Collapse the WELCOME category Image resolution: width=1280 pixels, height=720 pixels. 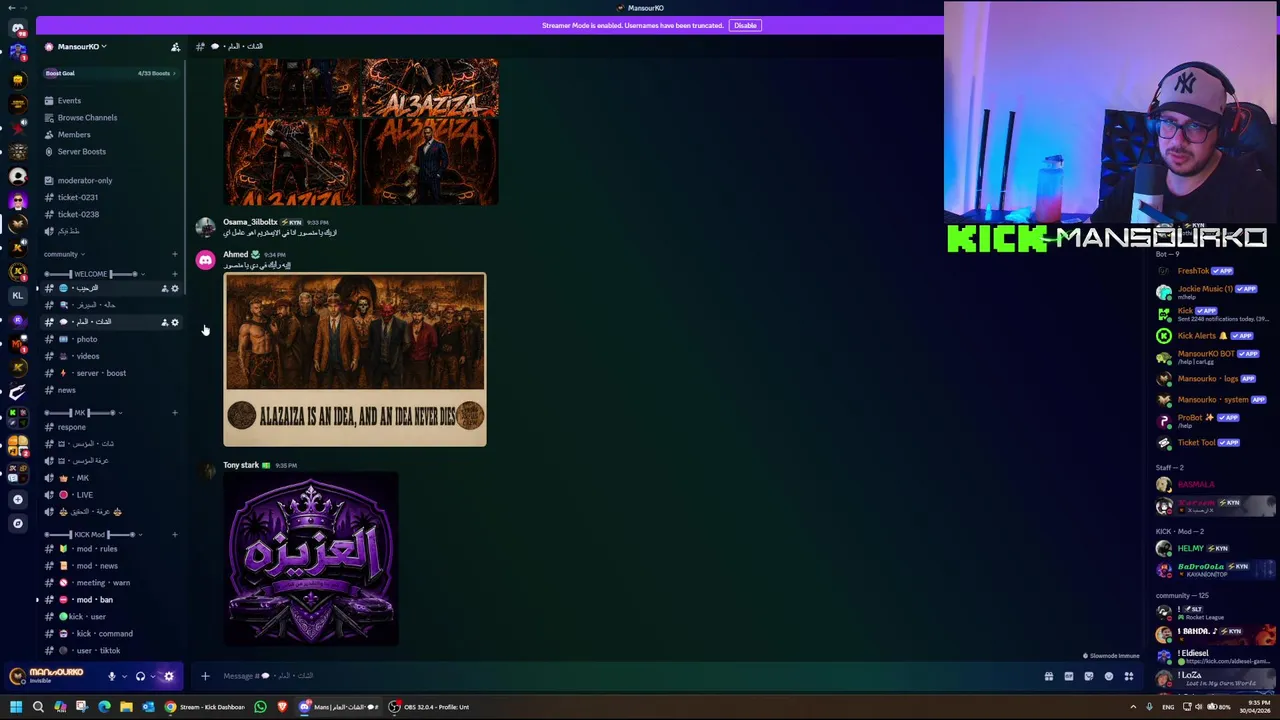[x=94, y=274]
